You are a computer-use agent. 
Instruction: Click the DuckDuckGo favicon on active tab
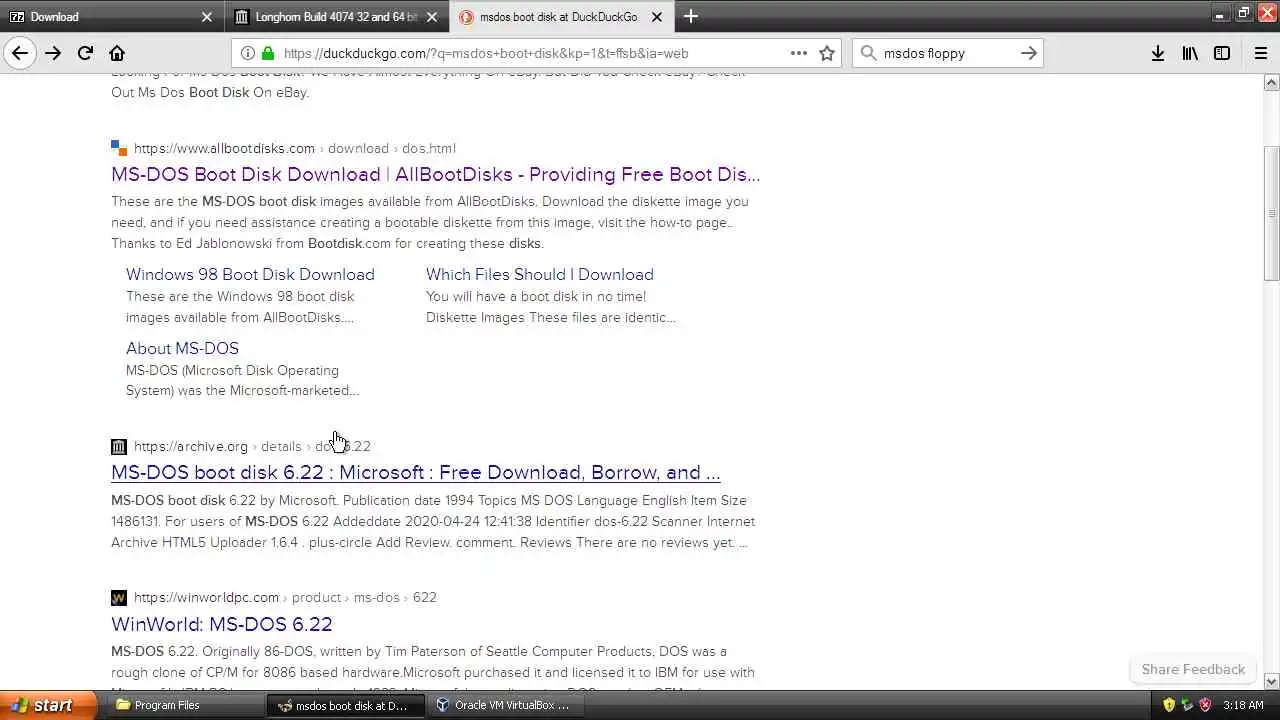(467, 17)
